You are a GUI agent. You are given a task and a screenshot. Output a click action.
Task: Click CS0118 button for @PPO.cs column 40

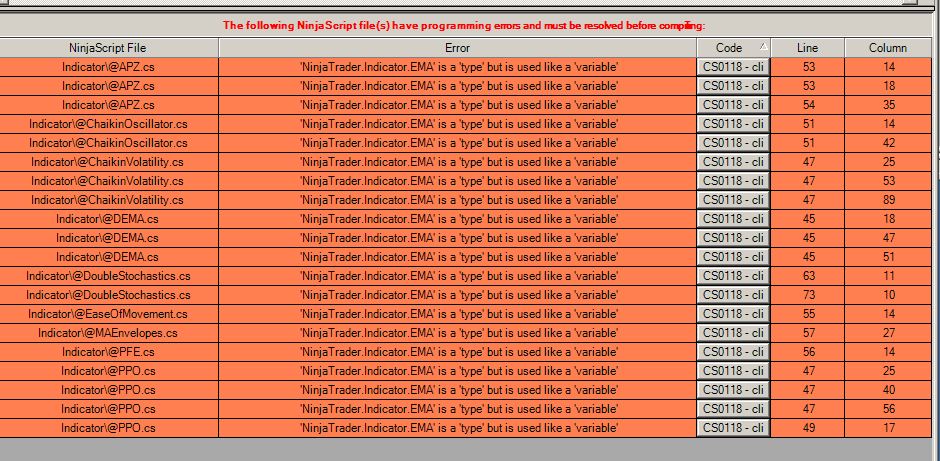coord(733,390)
